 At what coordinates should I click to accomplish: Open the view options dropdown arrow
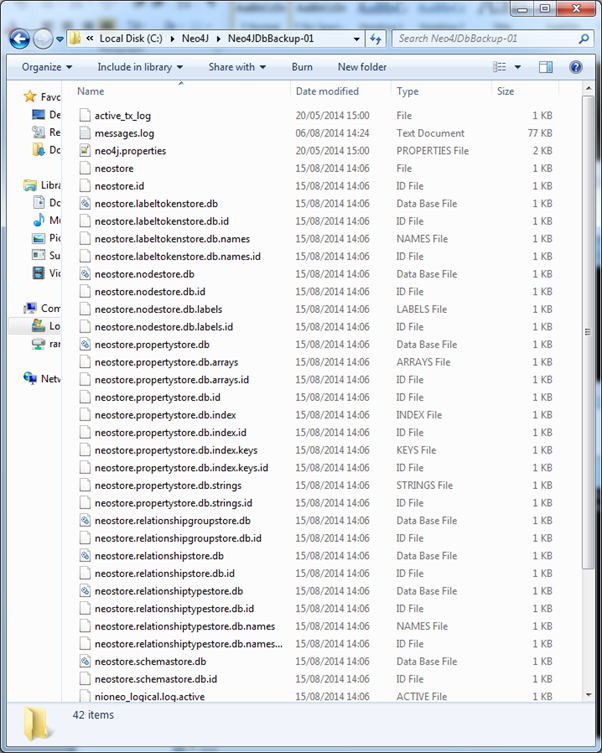pos(518,67)
